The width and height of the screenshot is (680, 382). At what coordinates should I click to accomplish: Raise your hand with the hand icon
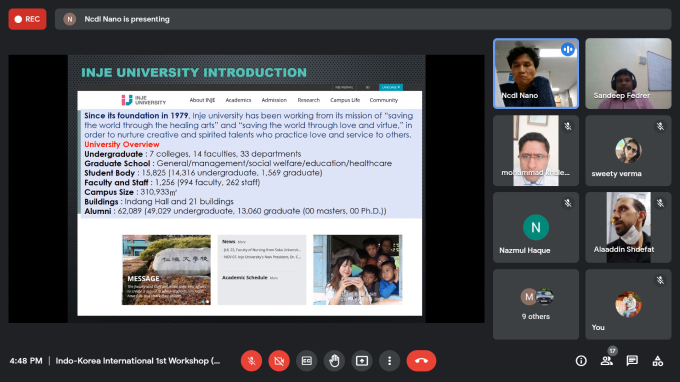tap(334, 361)
